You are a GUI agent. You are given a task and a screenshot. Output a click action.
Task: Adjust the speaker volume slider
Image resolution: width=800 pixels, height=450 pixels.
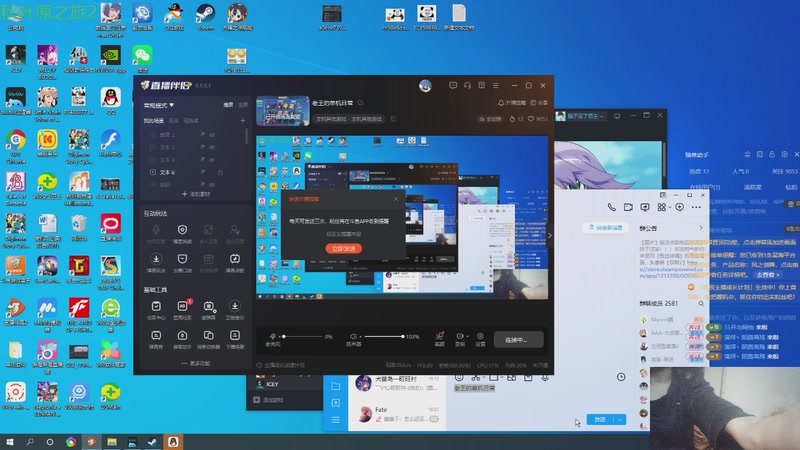pos(382,336)
